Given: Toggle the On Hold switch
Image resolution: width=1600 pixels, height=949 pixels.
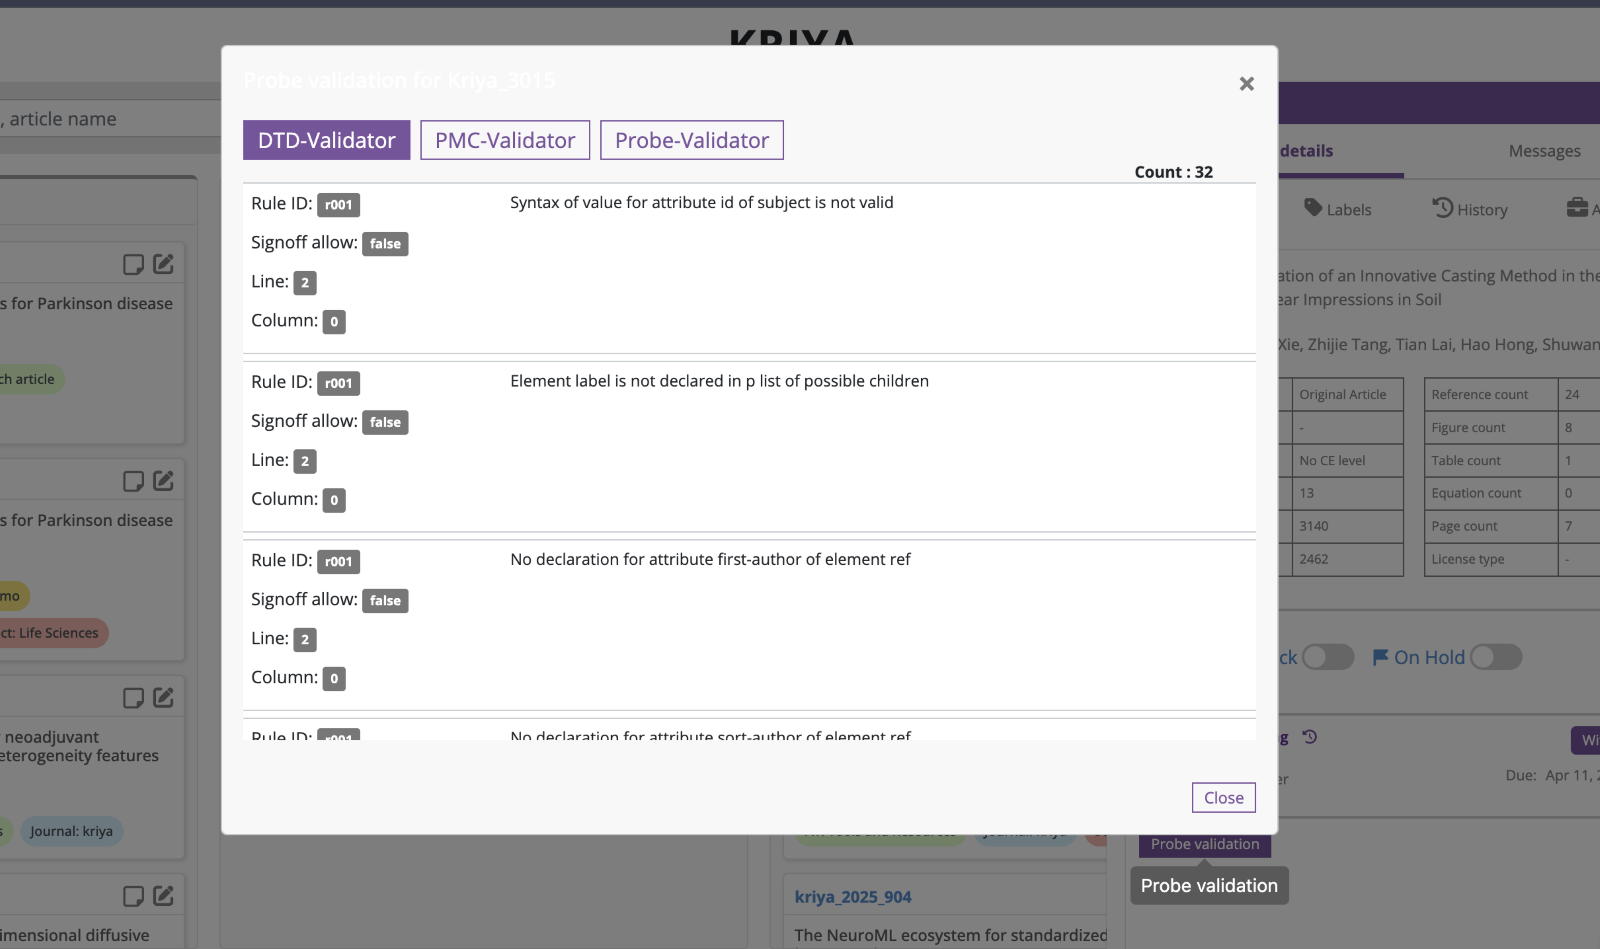Looking at the screenshot, I should (x=1495, y=657).
